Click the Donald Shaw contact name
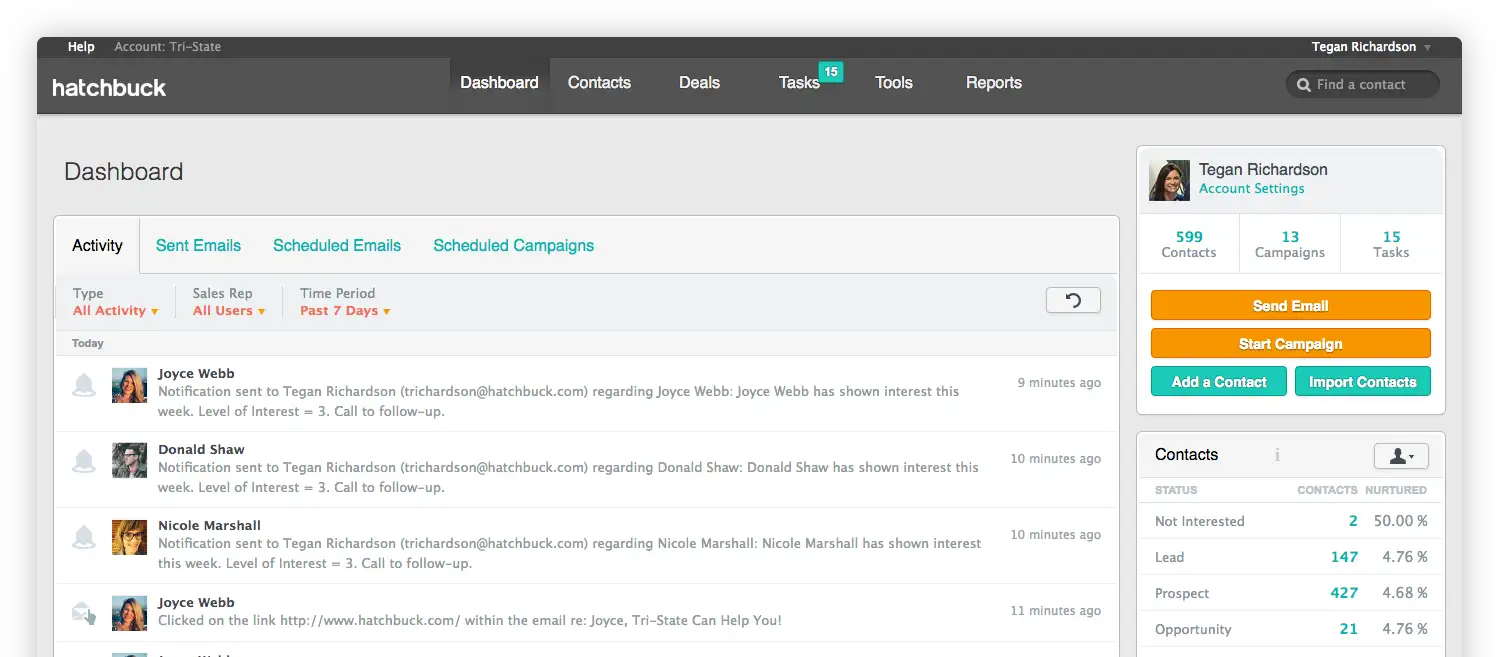 201,450
